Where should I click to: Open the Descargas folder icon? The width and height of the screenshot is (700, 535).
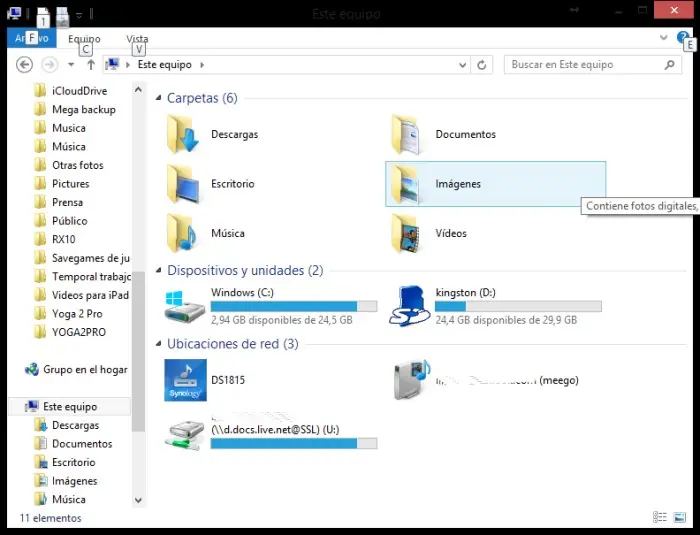tap(183, 134)
